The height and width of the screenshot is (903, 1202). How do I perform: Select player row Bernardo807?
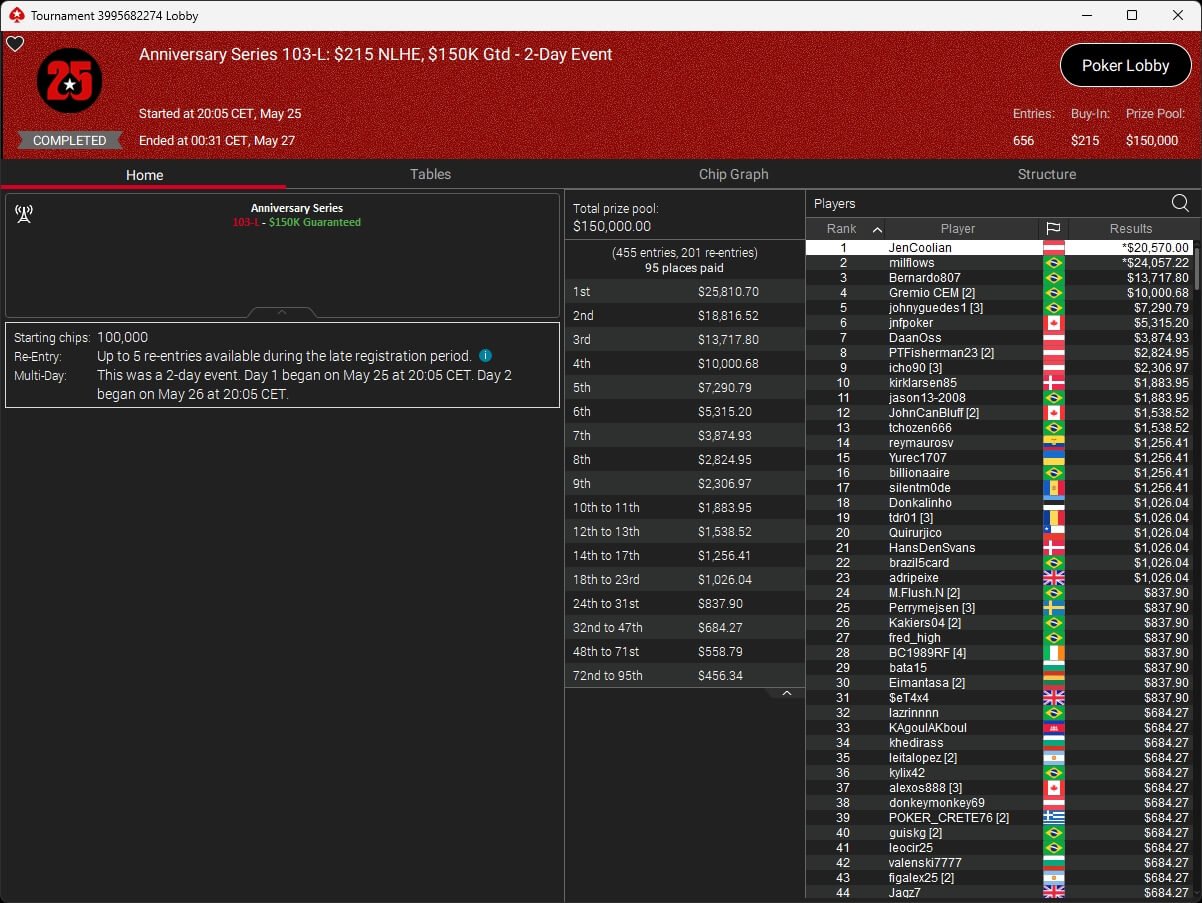[x=1000, y=278]
